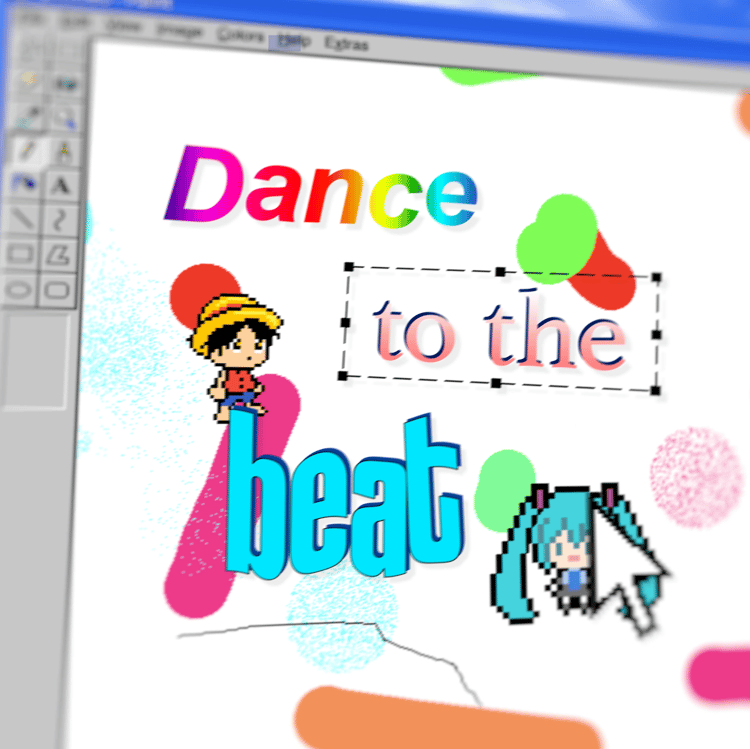
Task: Select the Eraser tool
Action: tap(30, 80)
